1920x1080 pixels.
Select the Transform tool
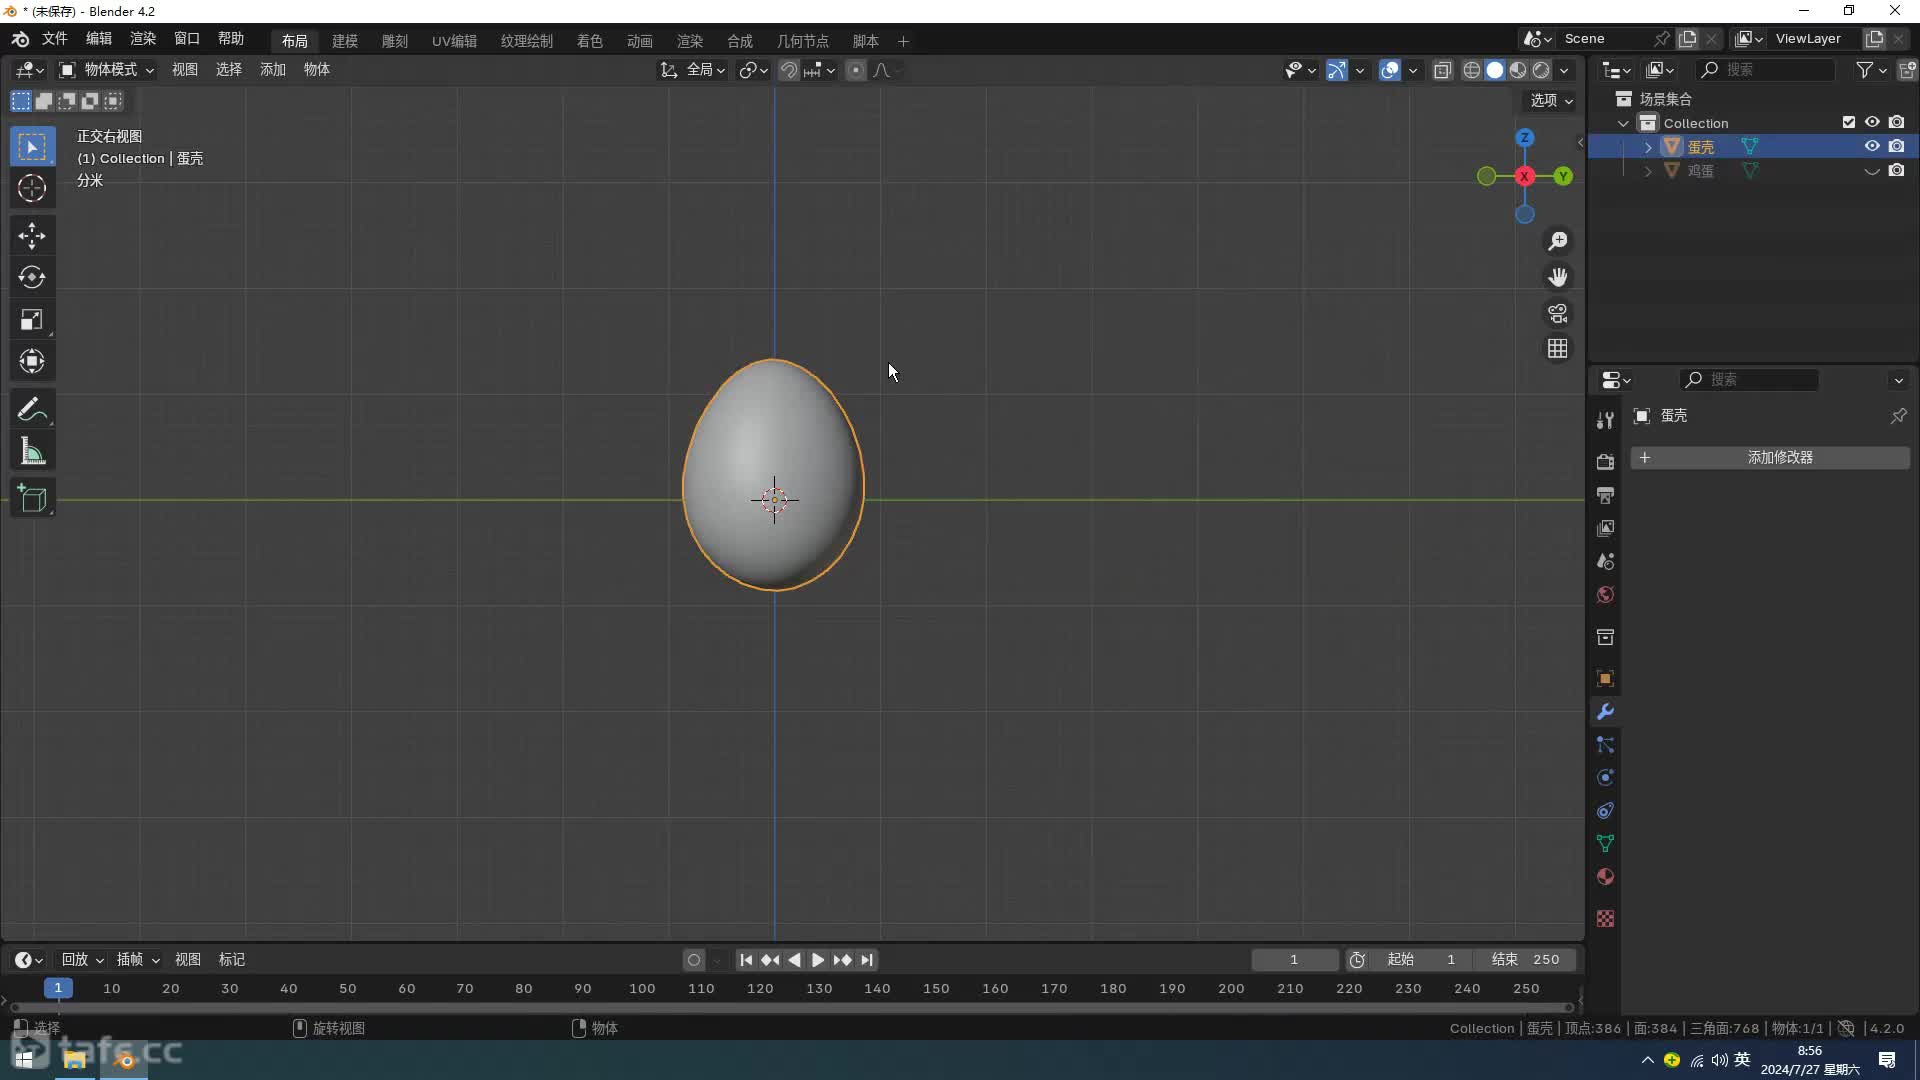pos(32,361)
